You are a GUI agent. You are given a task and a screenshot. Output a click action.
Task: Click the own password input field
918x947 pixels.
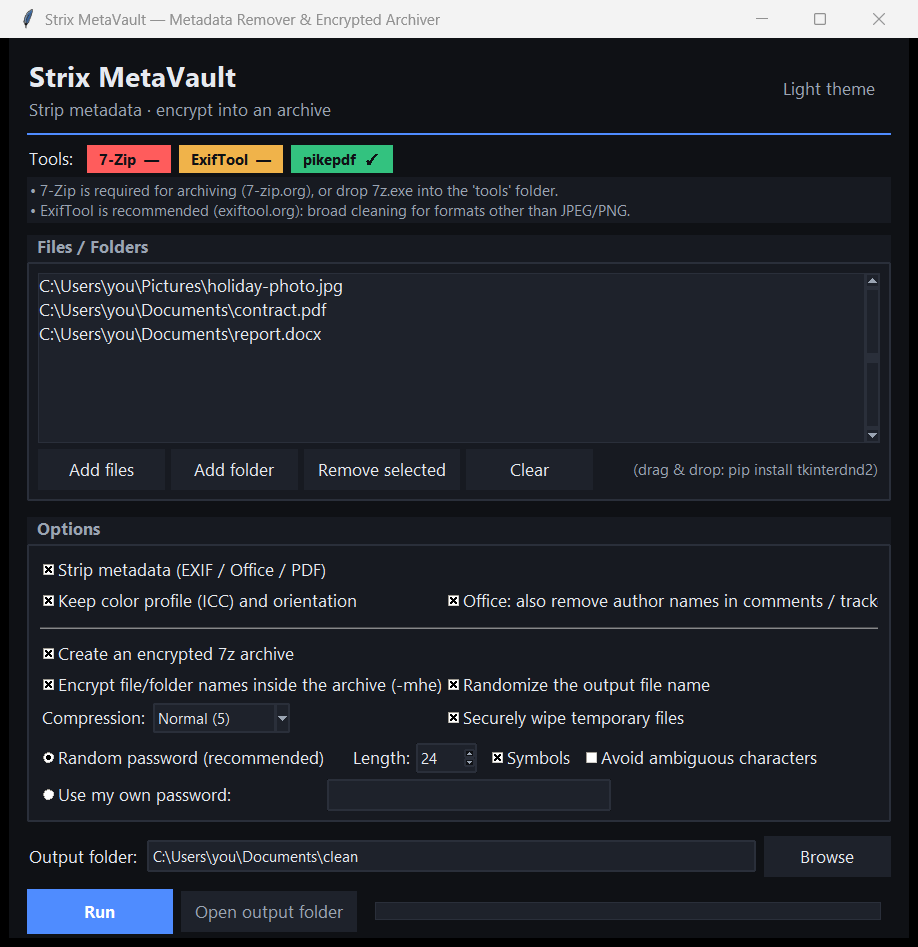click(469, 795)
